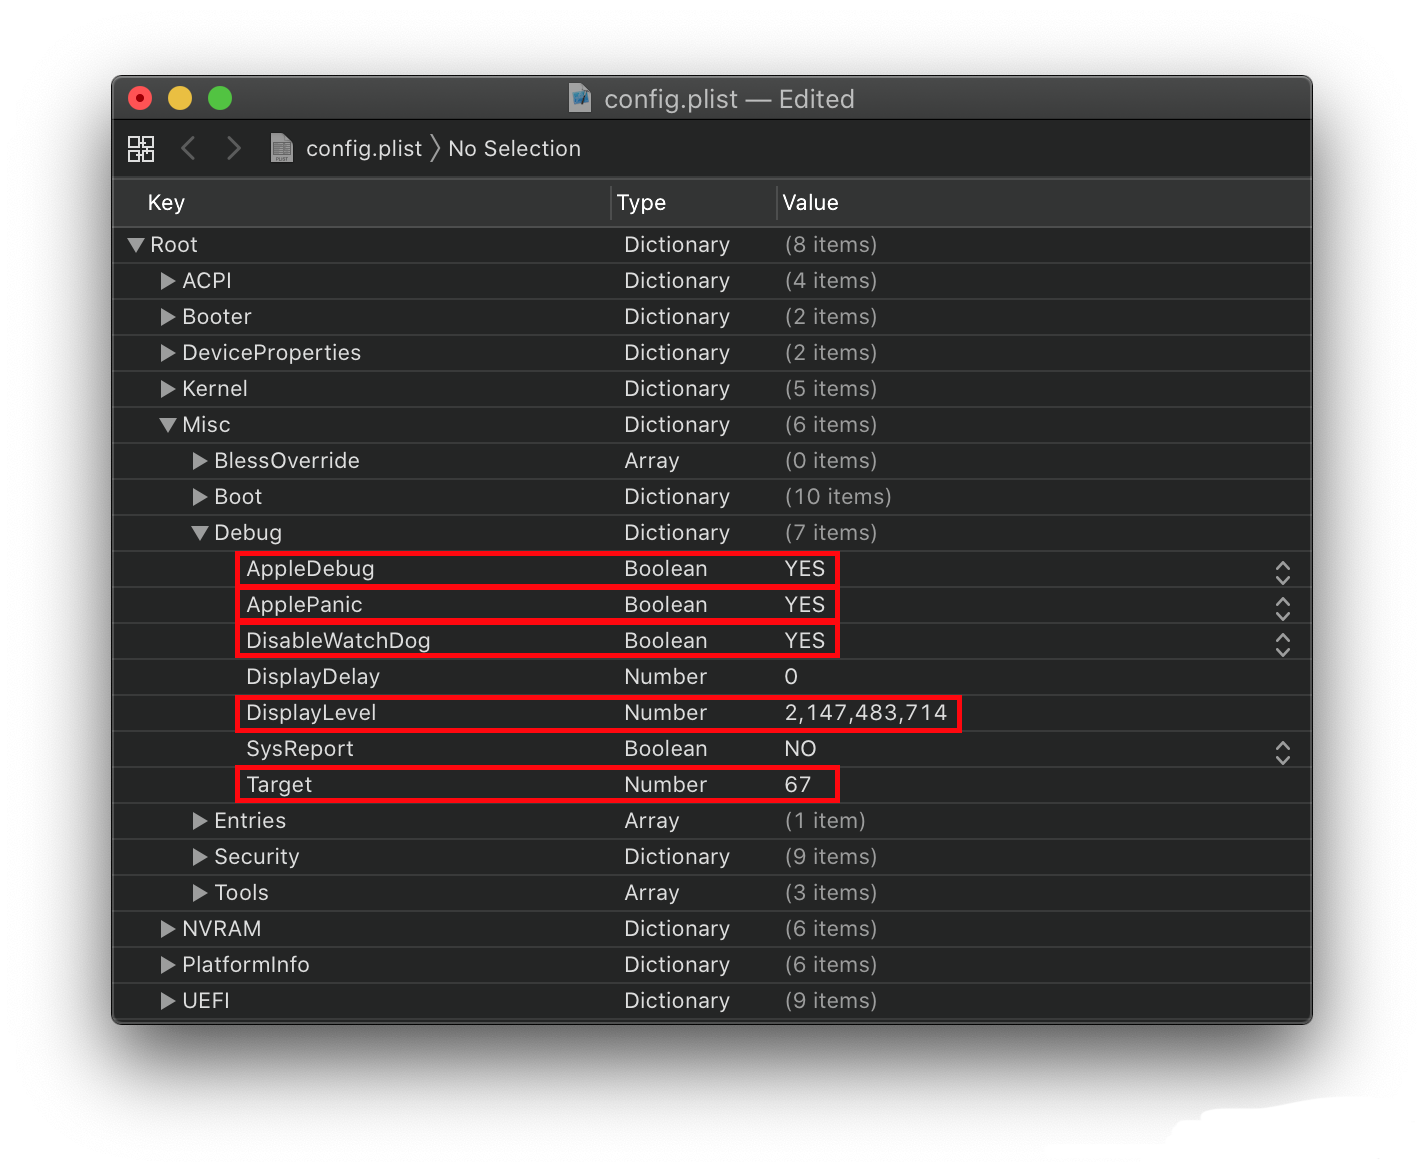Expand the Security dictionary
This screenshot has height=1172, width=1424.
coord(200,857)
